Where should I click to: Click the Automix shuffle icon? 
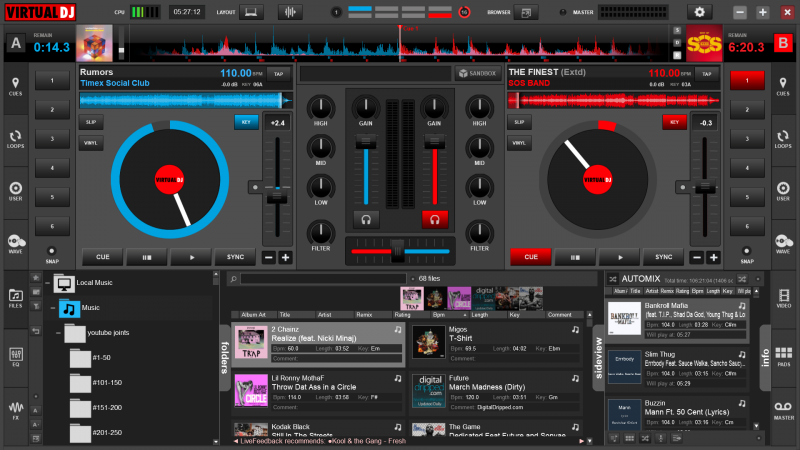click(613, 279)
